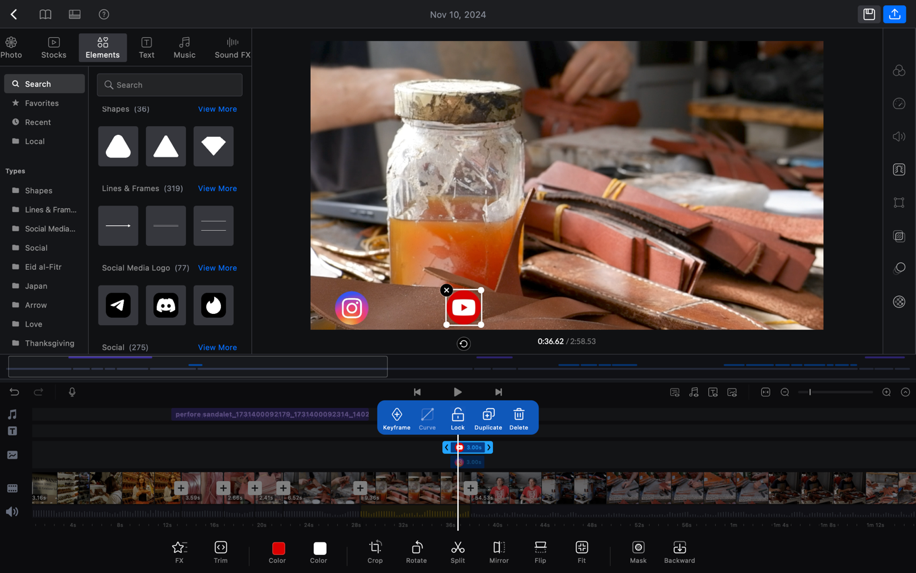
Task: Lock the selected element
Action: tap(457, 418)
